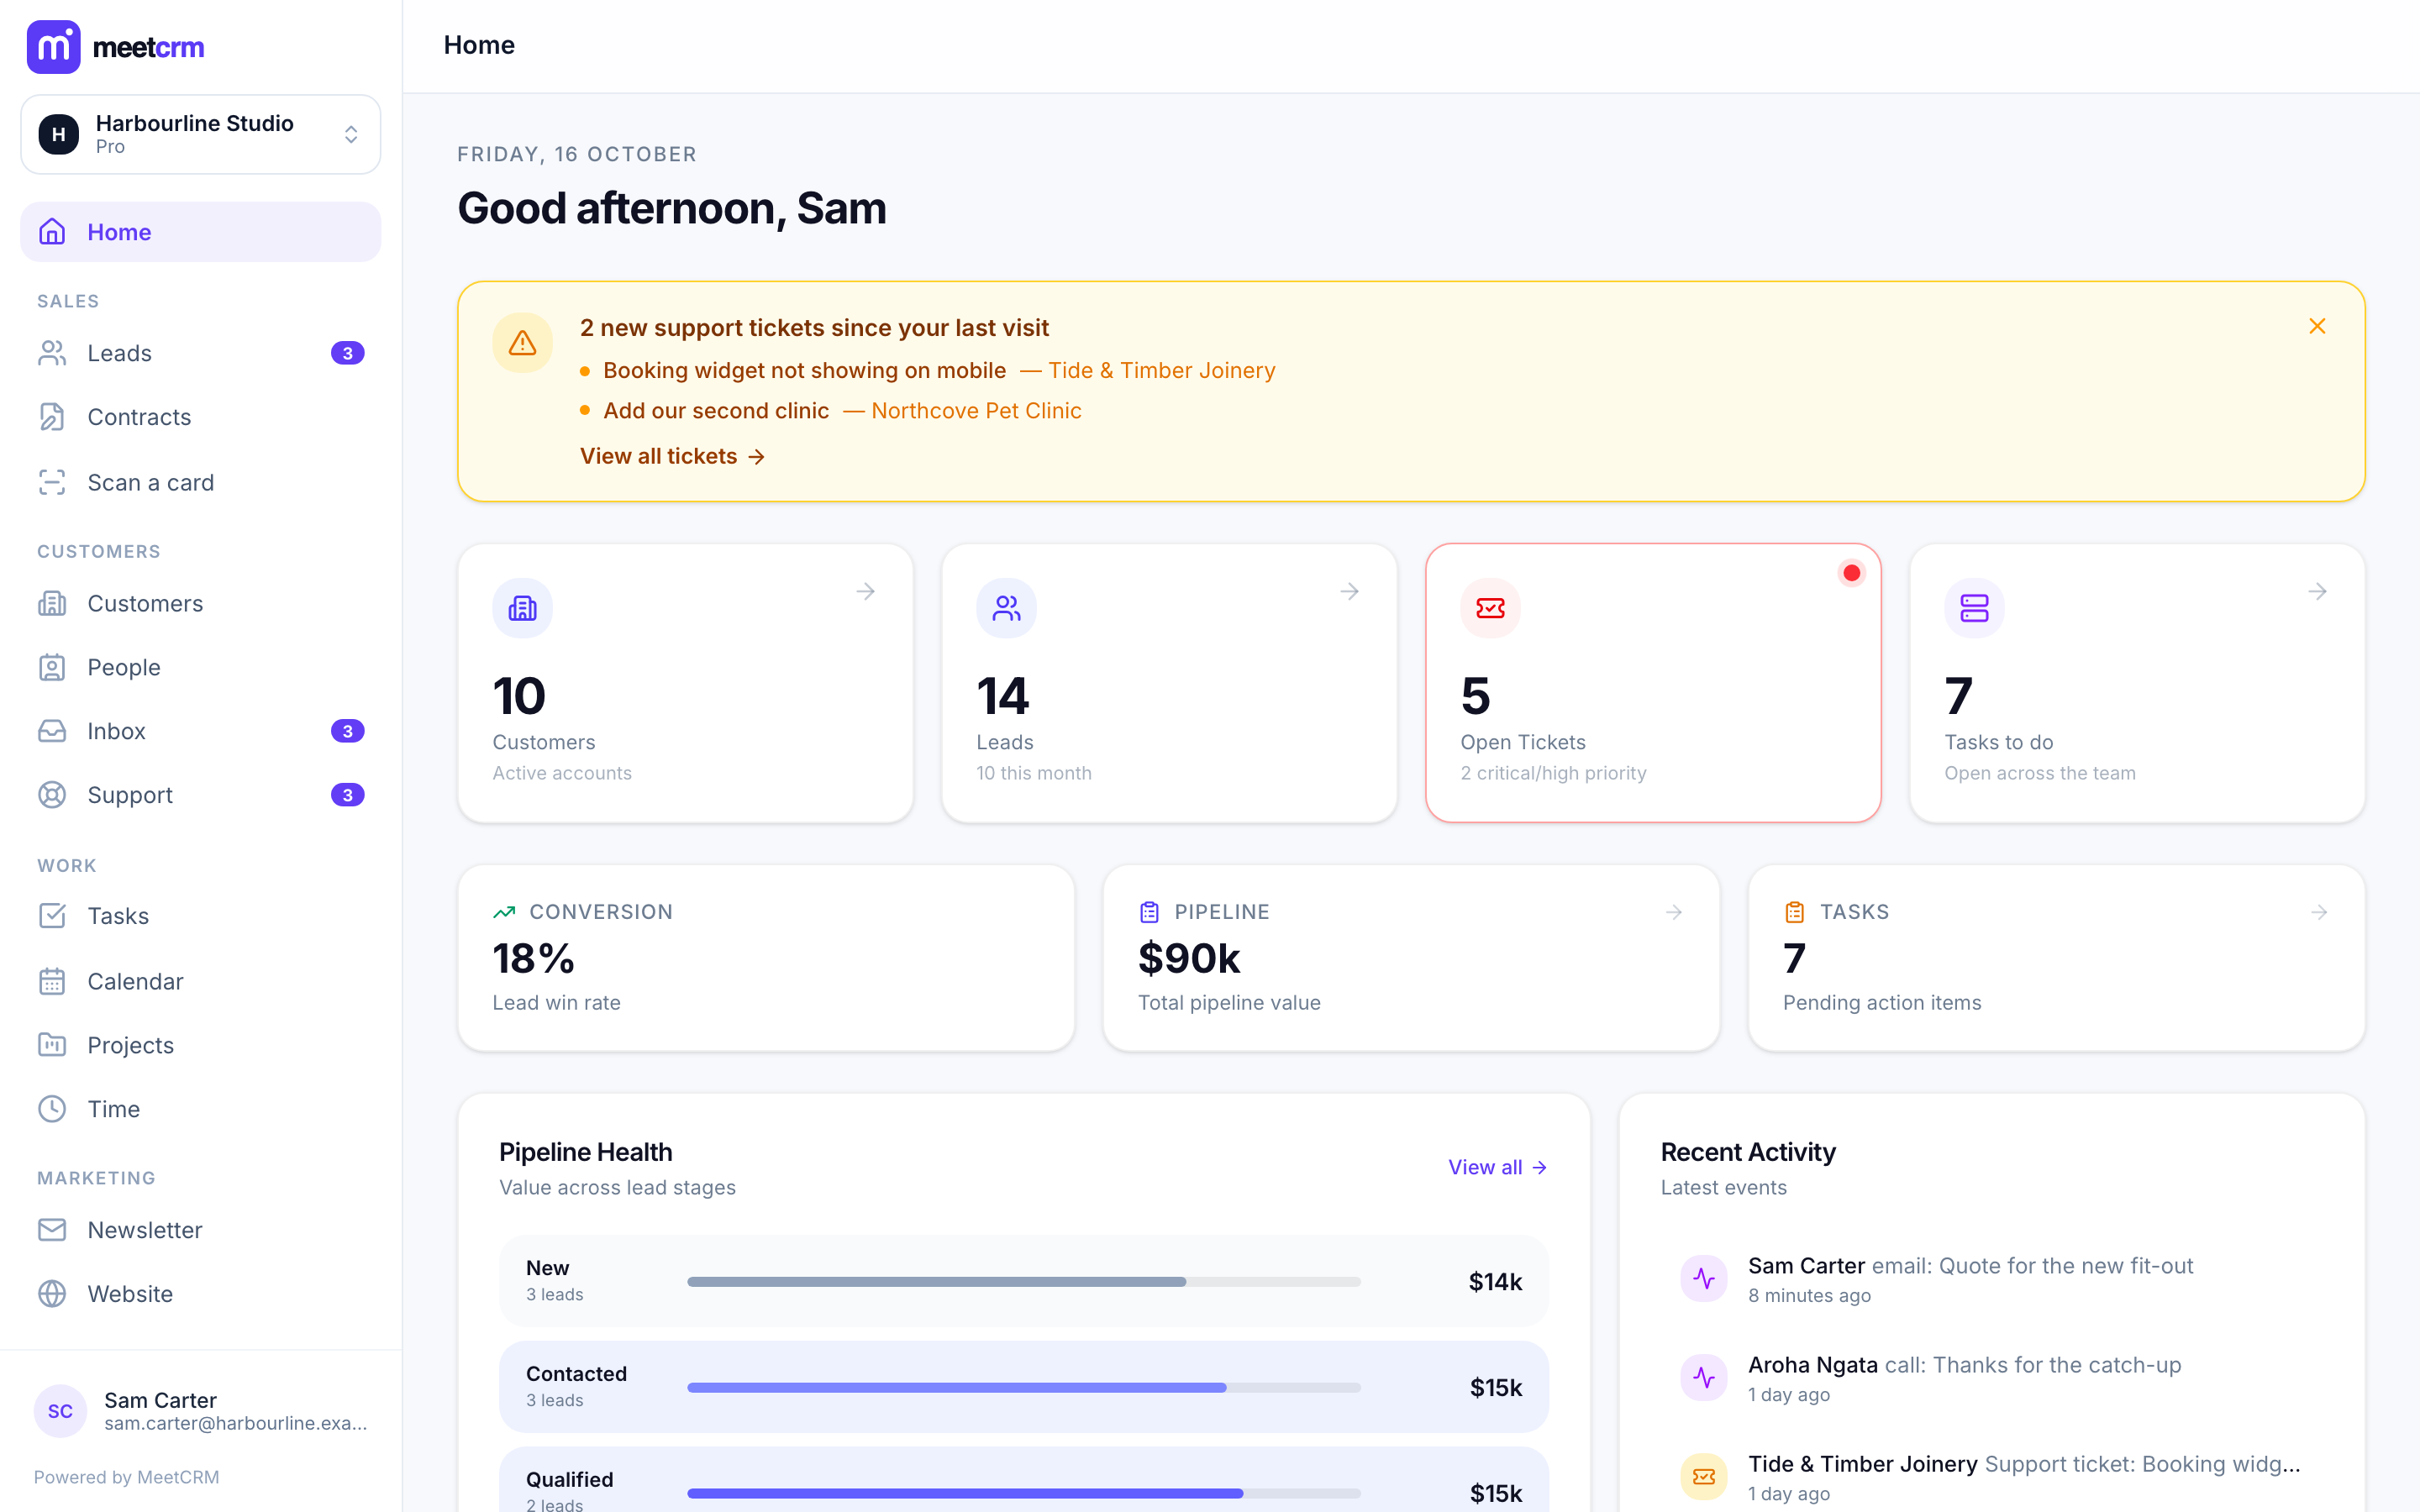Image resolution: width=2420 pixels, height=1512 pixels.
Task: Click the Support lifebuoy icon
Action: tap(52, 795)
